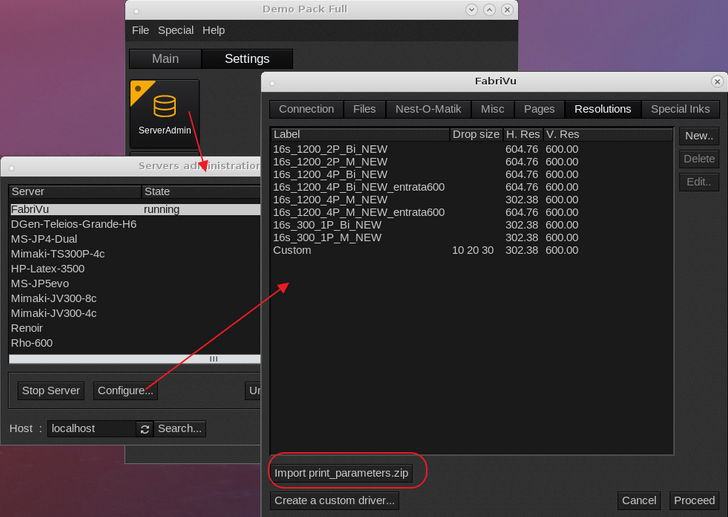The width and height of the screenshot is (728, 517).
Task: Select the Special Inks tab
Action: (x=680, y=109)
